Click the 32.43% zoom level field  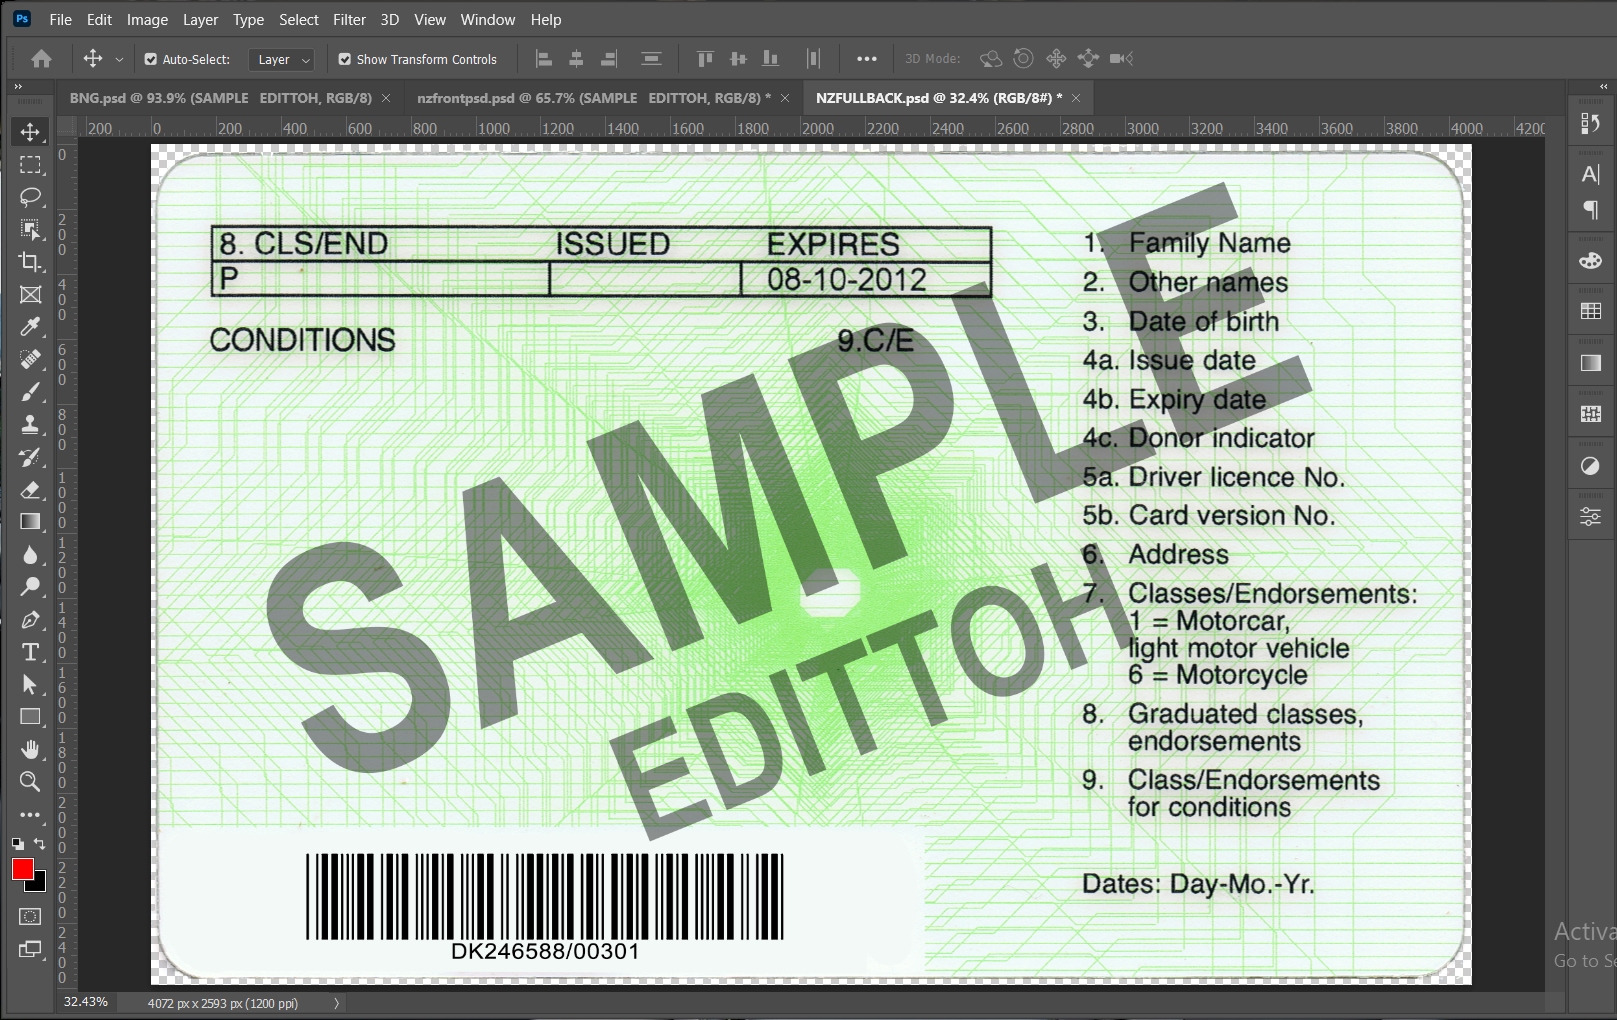pos(86,1002)
